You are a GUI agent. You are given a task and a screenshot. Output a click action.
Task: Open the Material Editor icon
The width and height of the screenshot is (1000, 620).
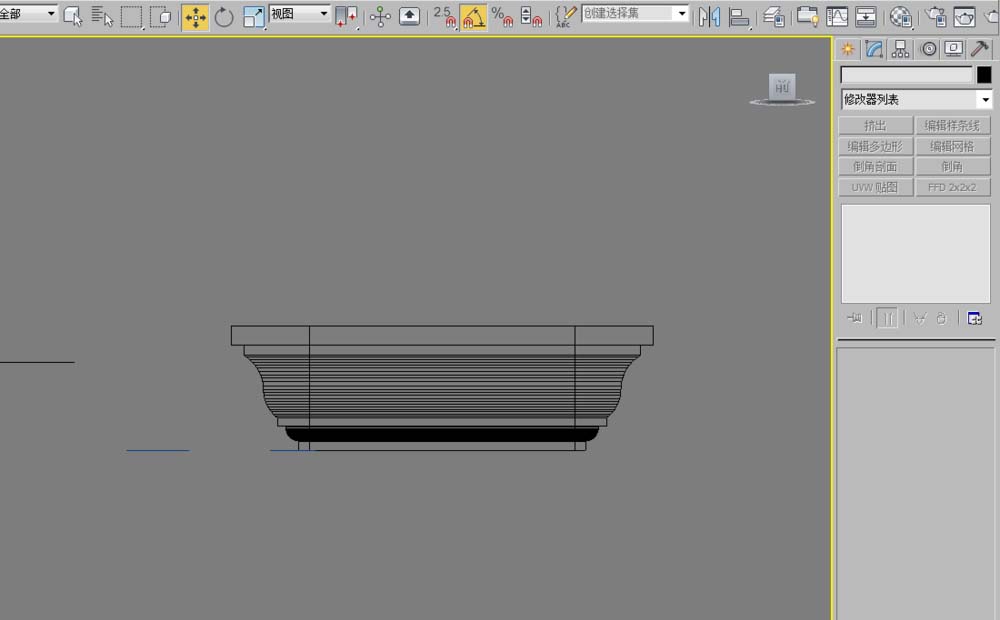click(901, 17)
